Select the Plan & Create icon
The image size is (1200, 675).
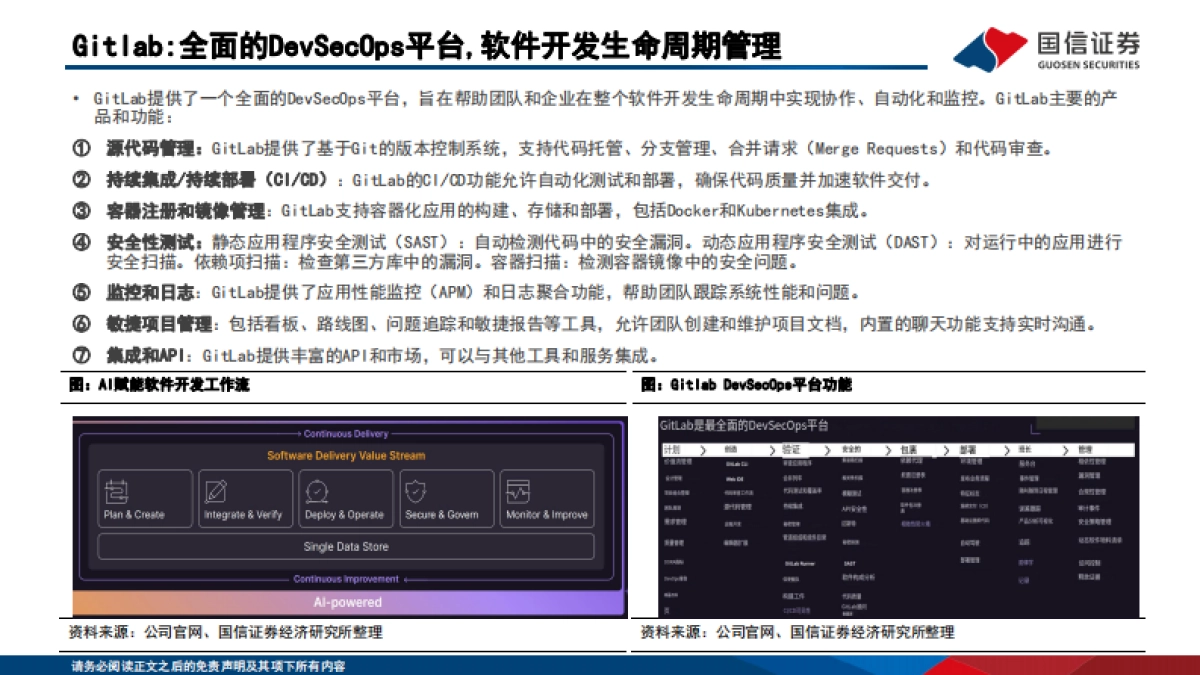116,491
